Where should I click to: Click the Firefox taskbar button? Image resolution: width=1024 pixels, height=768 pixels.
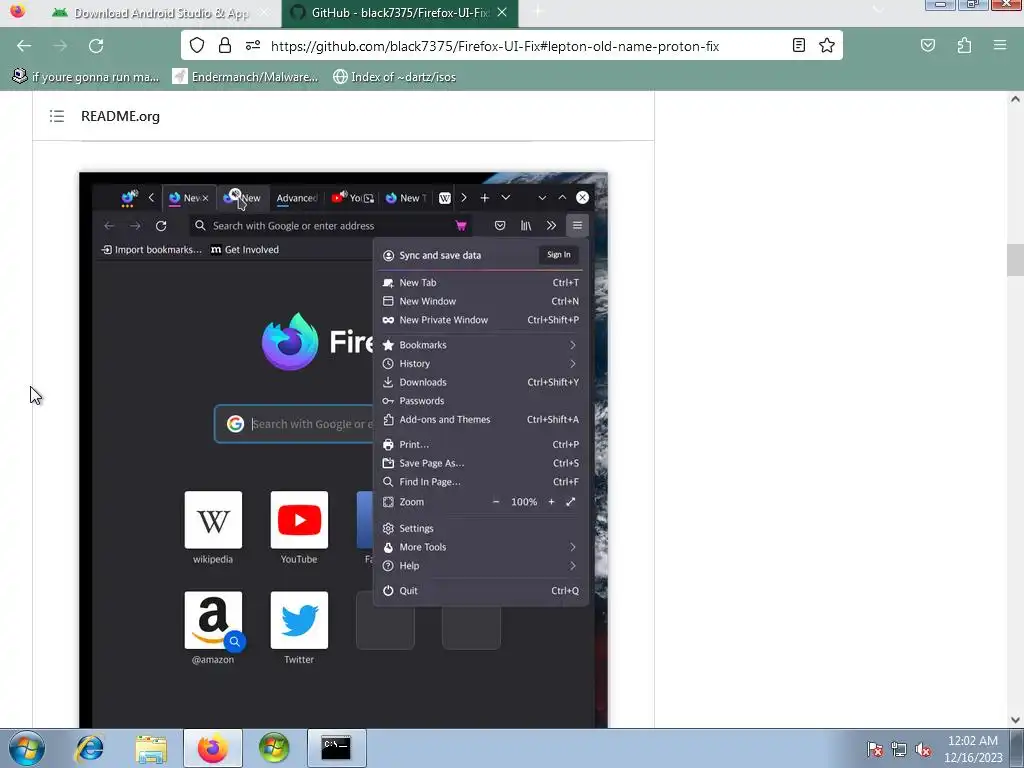point(213,748)
